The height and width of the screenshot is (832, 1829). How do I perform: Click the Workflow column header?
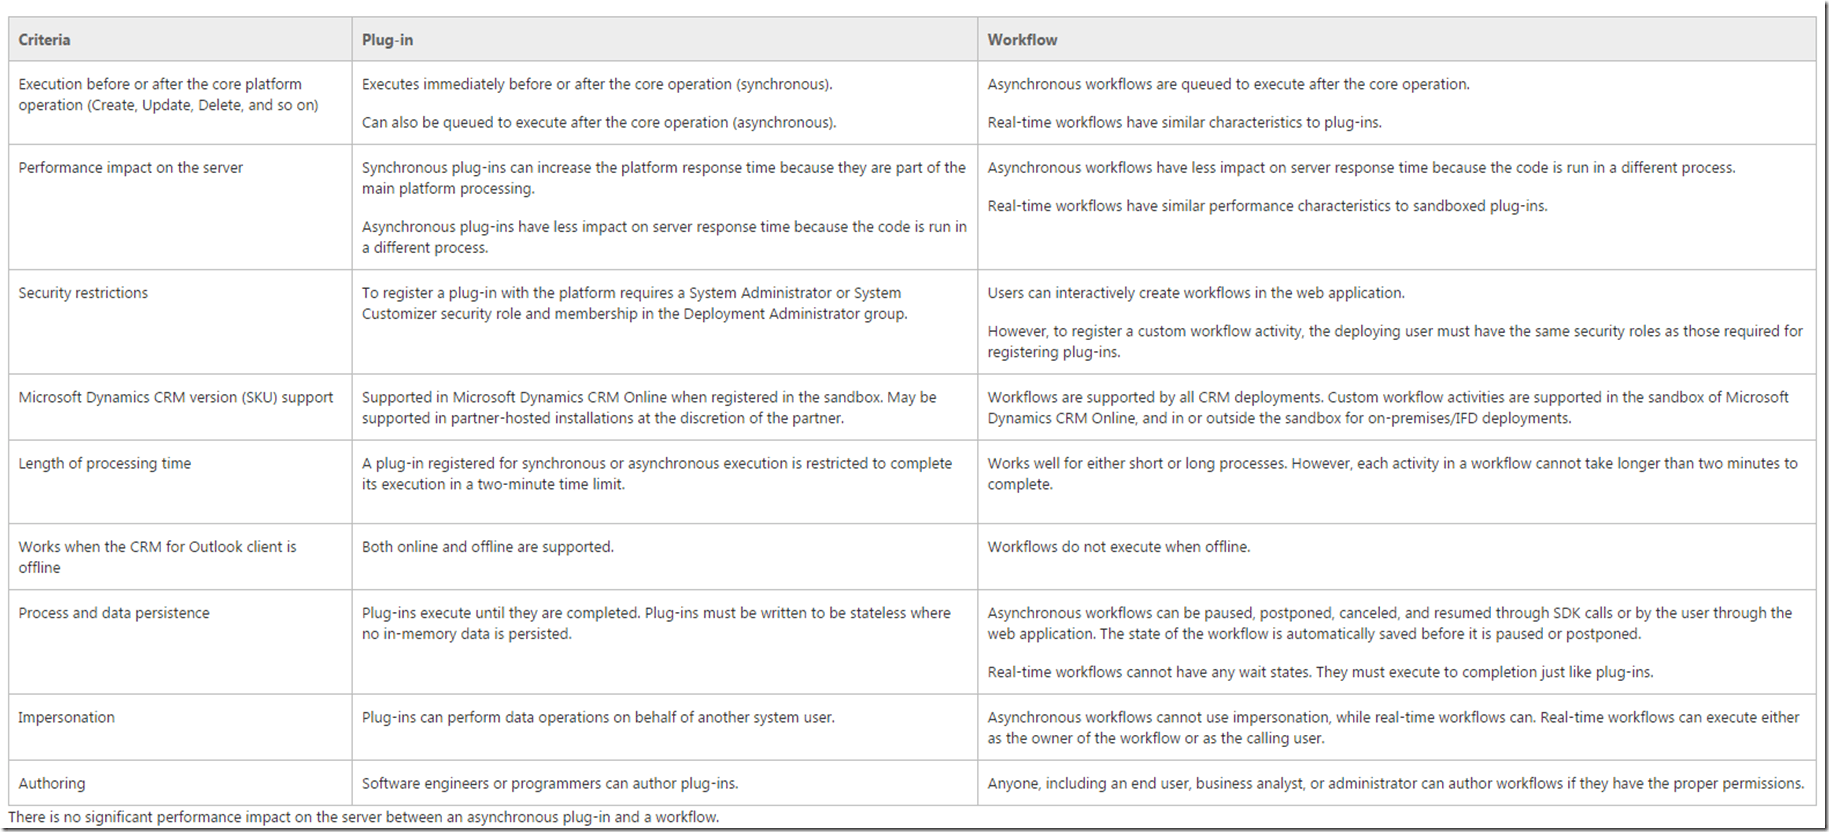[x=1022, y=40]
